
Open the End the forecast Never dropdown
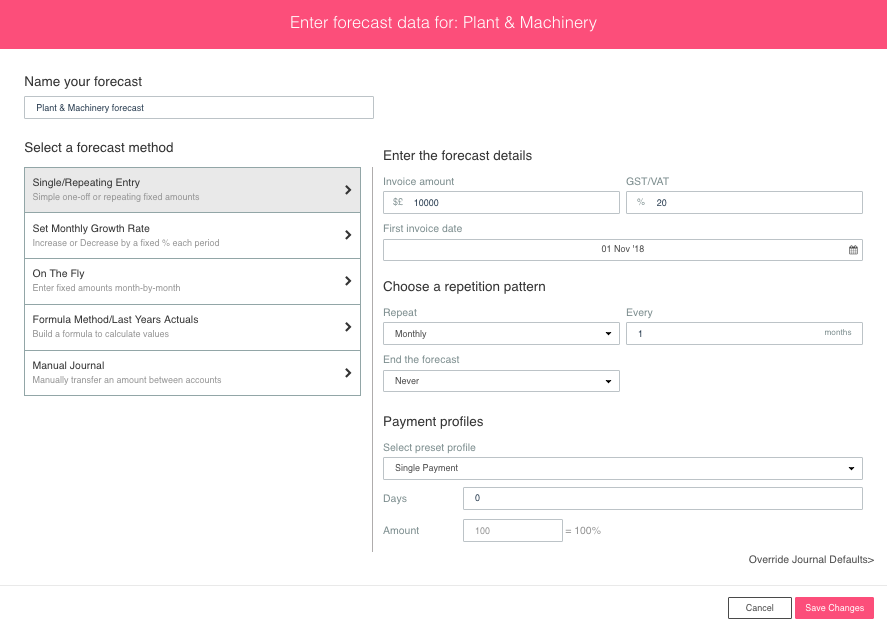point(501,381)
